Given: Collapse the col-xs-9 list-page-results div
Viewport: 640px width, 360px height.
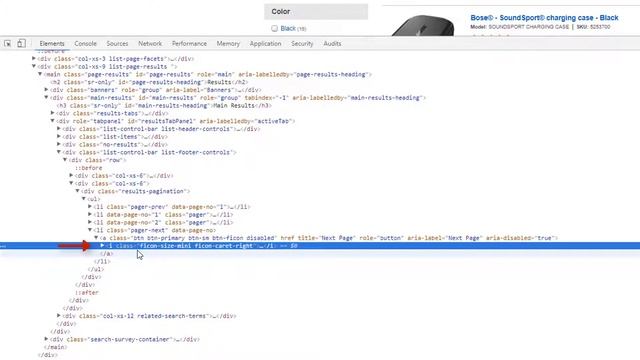Looking at the screenshot, I should click(34, 66).
